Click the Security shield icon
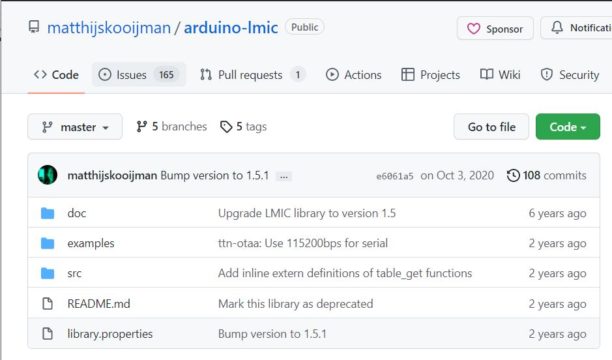Screen dimensions: 612x360 [547, 75]
